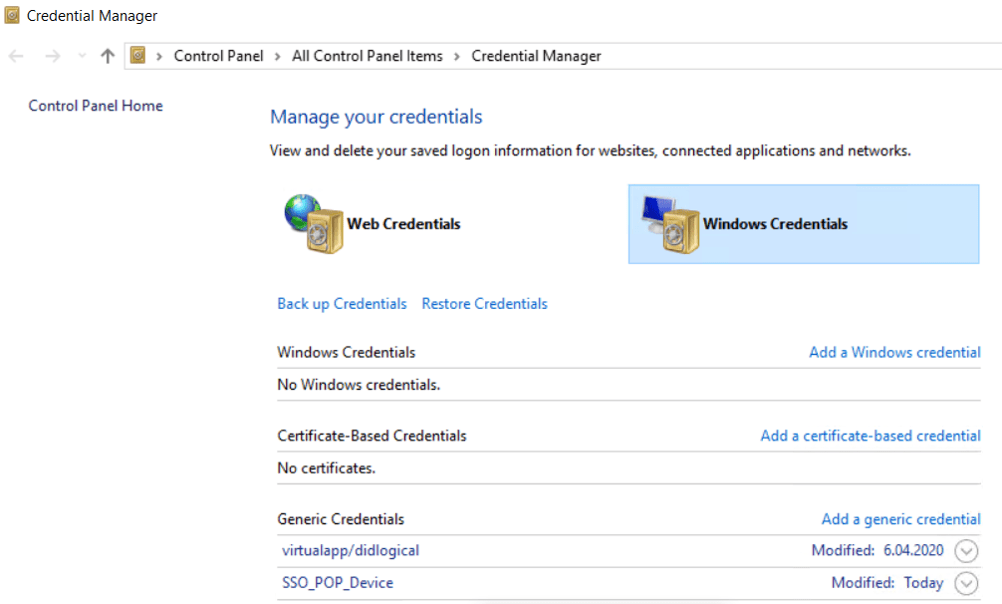
Task: Expand the SSO_POP_Device credential chevron
Action: (x=965, y=583)
